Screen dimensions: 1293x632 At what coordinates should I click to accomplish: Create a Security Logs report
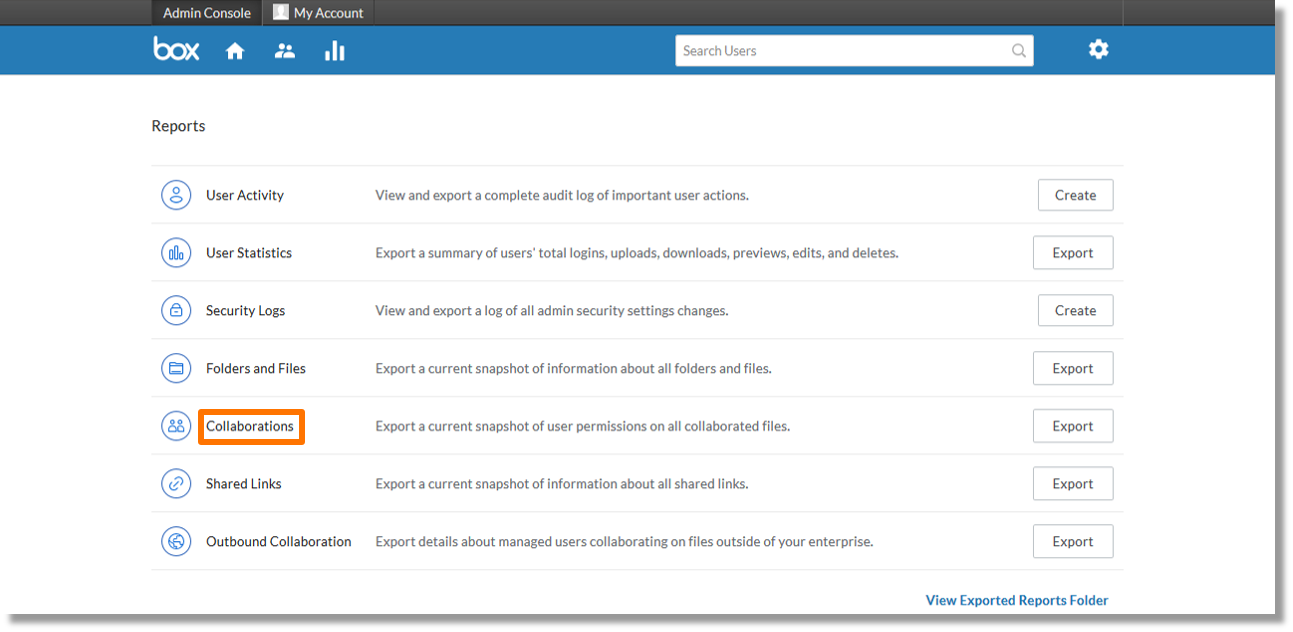1075,311
